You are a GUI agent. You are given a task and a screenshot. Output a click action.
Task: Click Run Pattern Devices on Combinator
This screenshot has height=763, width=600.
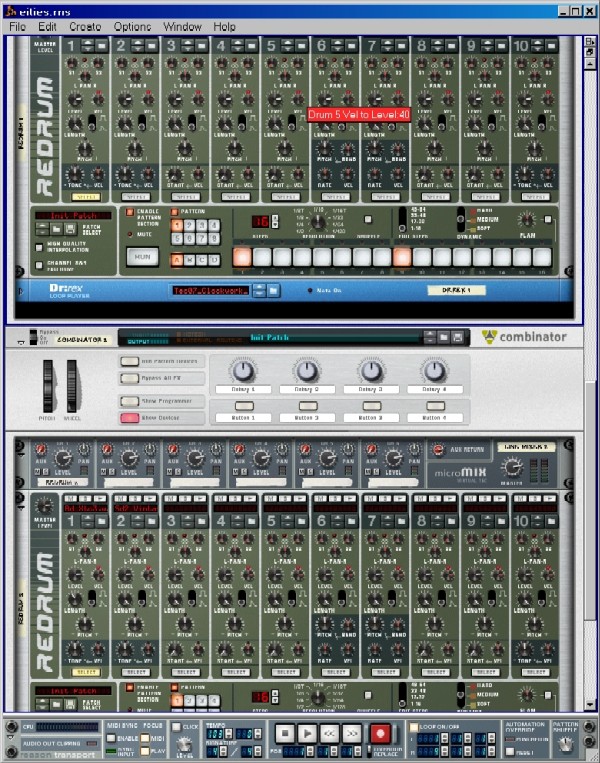click(129, 361)
